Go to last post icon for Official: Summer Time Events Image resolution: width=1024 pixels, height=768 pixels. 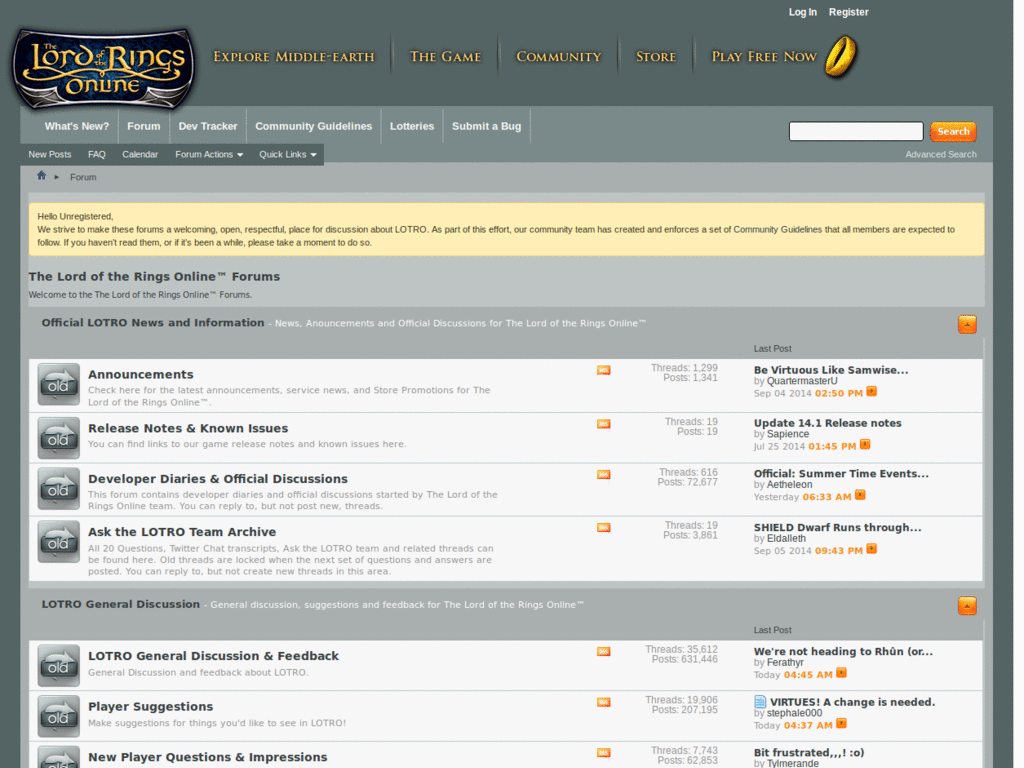[x=860, y=496]
